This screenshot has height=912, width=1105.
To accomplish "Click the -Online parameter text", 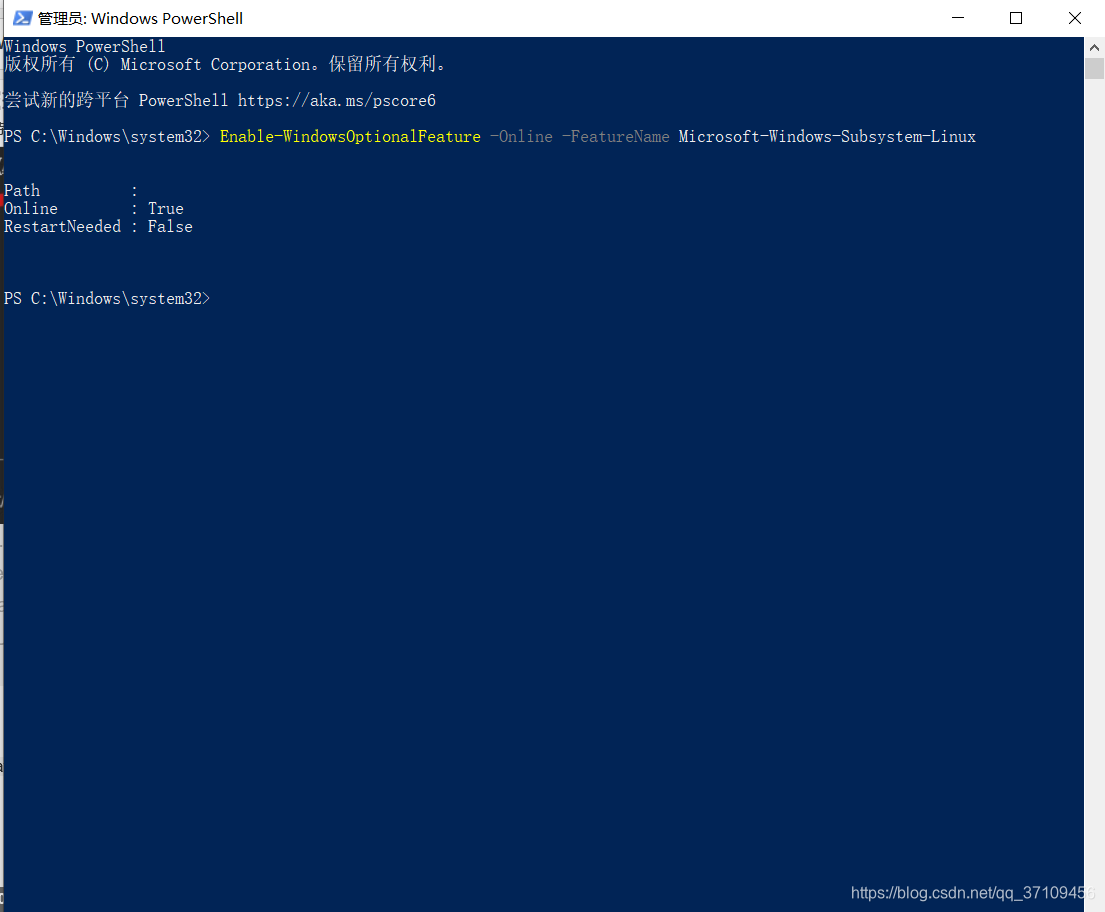I will (521, 137).
